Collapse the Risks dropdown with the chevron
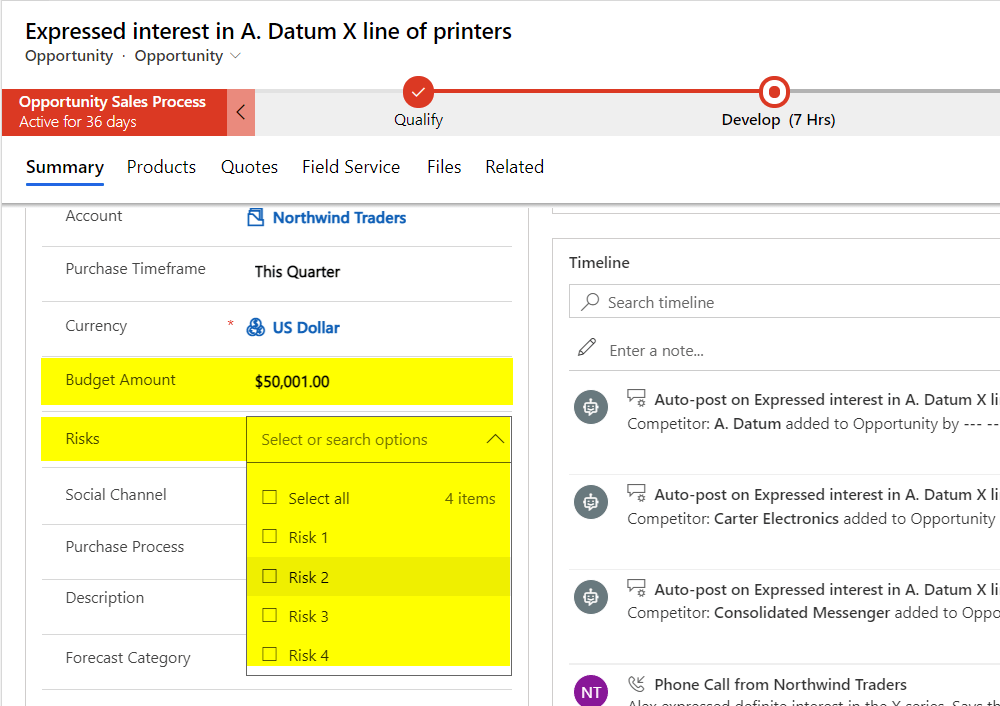1000x706 pixels. (495, 440)
